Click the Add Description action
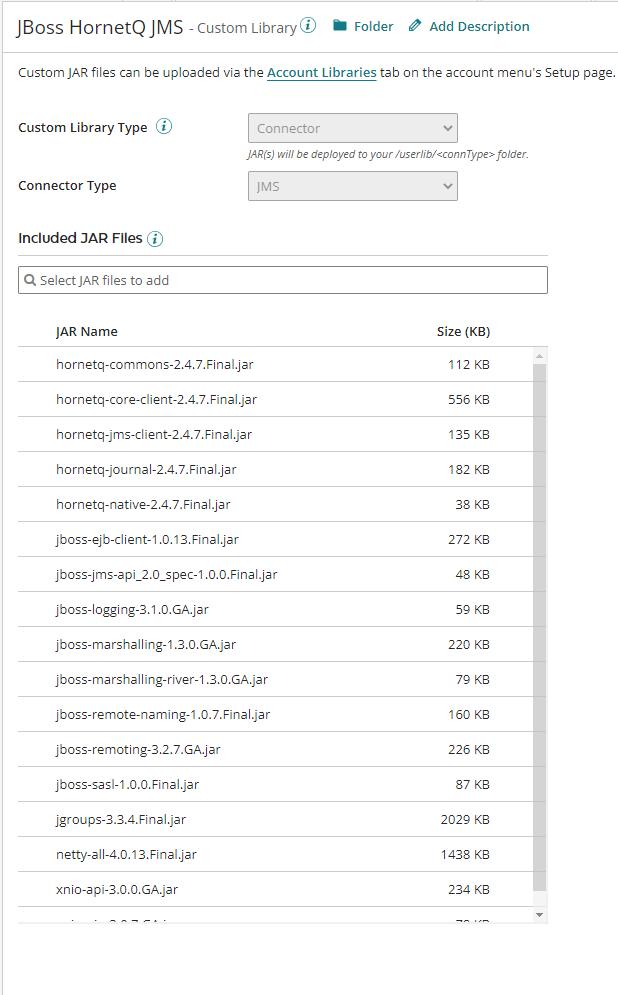Image resolution: width=618 pixels, height=995 pixels. coord(478,27)
